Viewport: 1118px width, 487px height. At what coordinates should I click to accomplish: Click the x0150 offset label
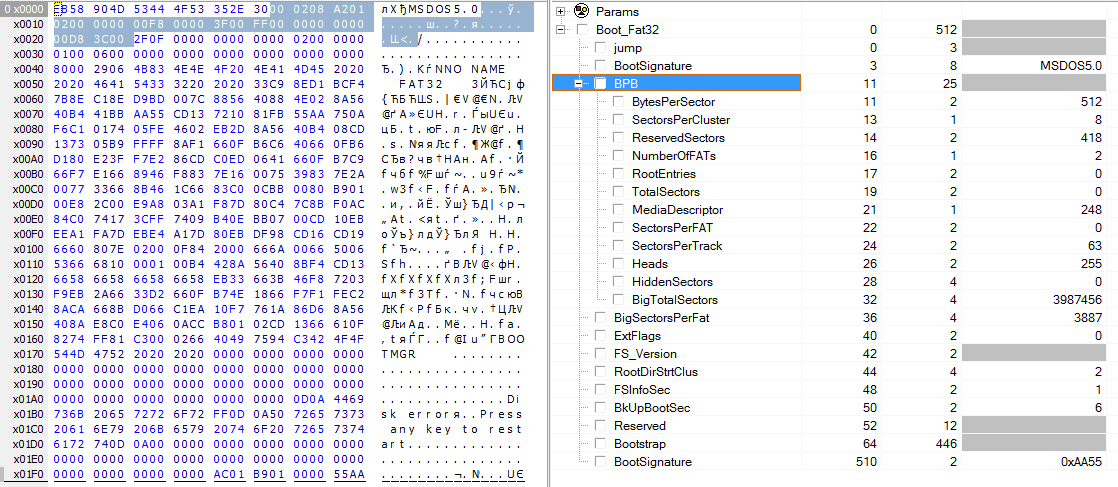tap(29, 324)
